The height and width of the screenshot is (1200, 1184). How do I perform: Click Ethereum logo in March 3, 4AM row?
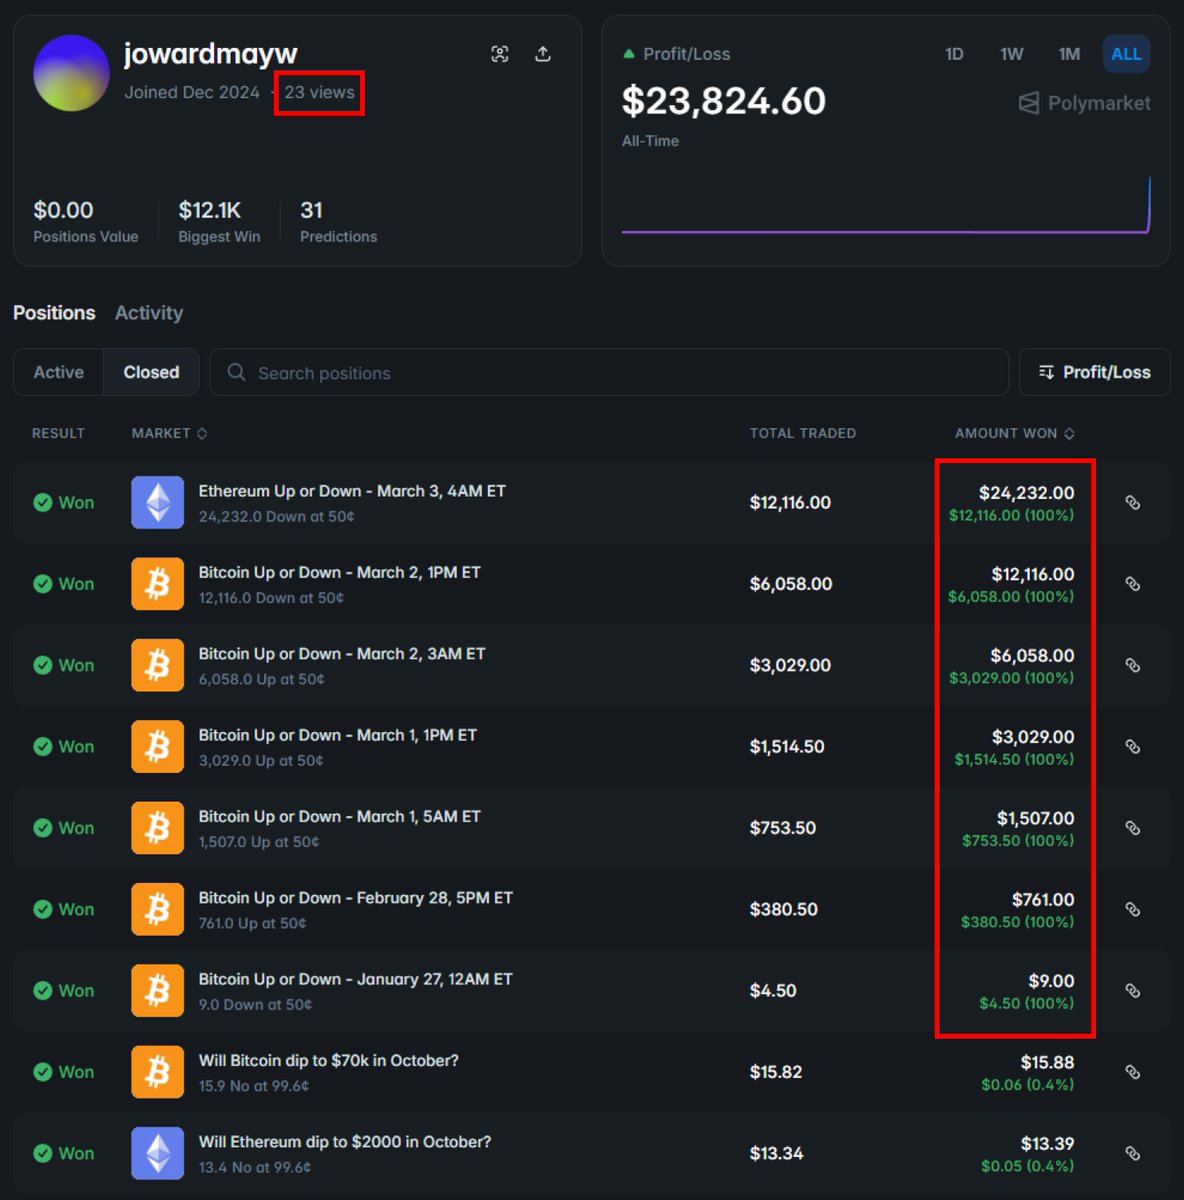pyautogui.click(x=158, y=503)
